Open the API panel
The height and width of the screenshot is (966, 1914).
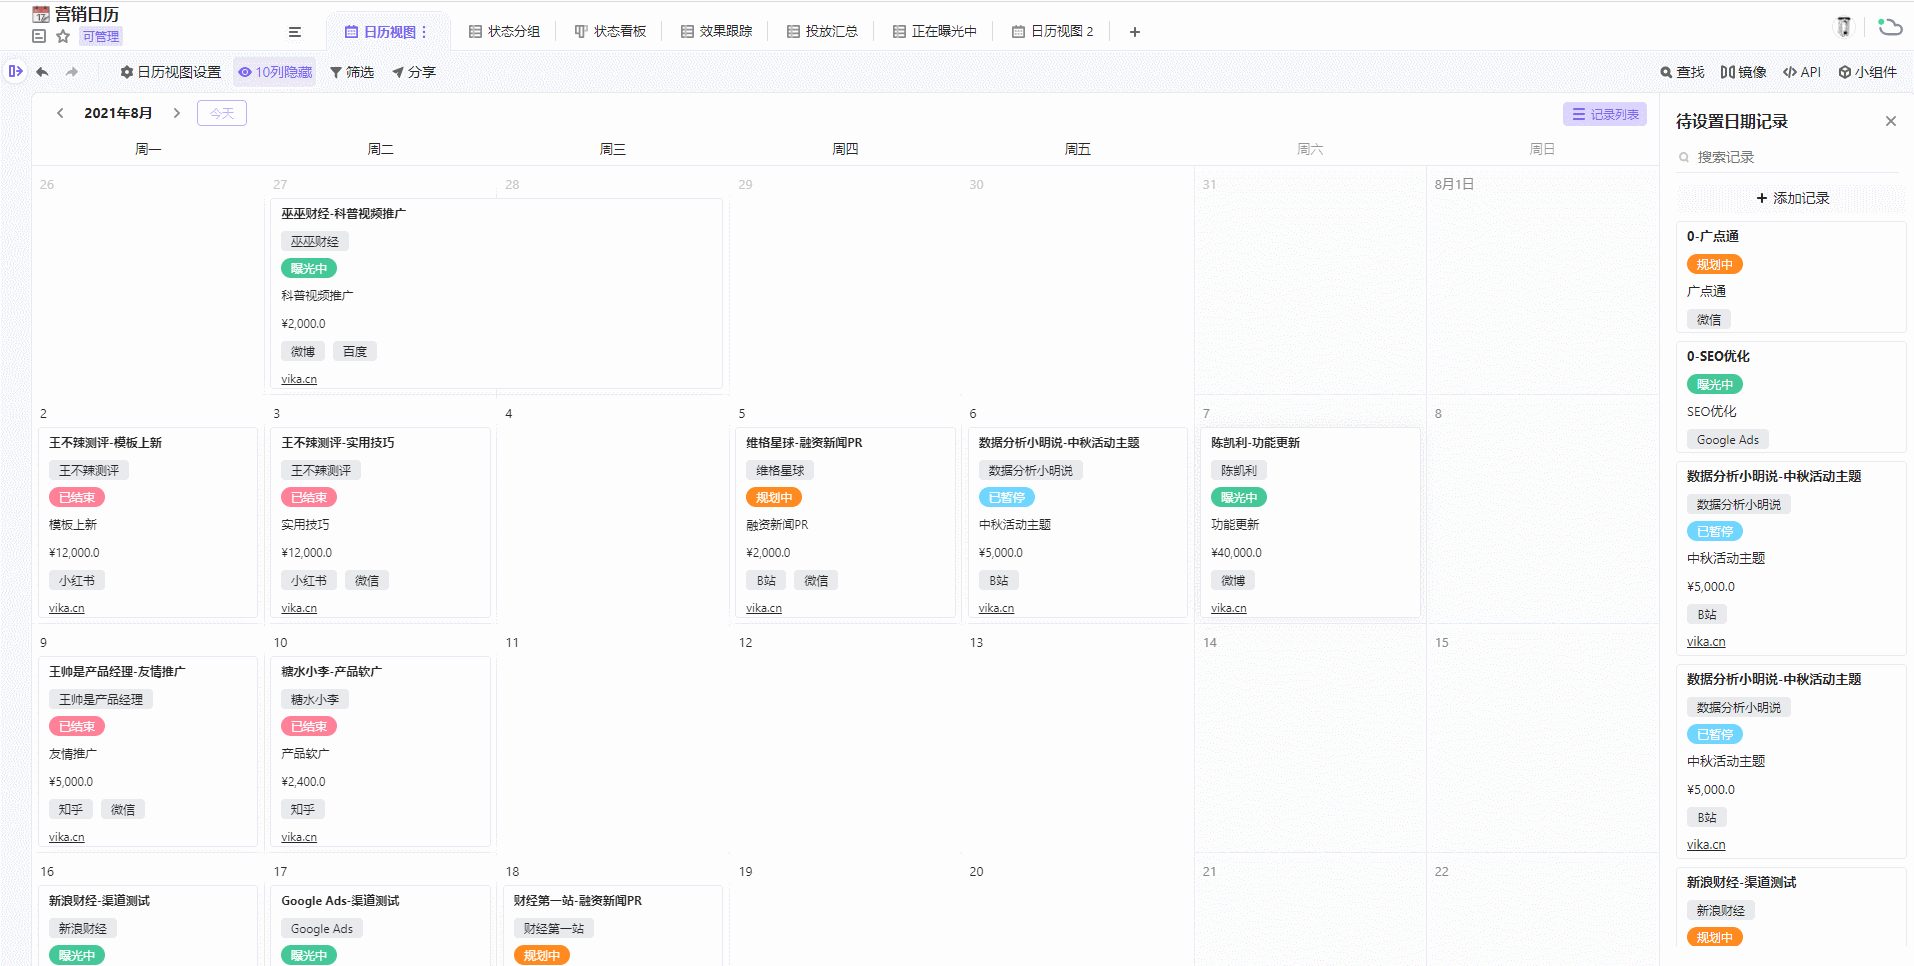pyautogui.click(x=1802, y=72)
